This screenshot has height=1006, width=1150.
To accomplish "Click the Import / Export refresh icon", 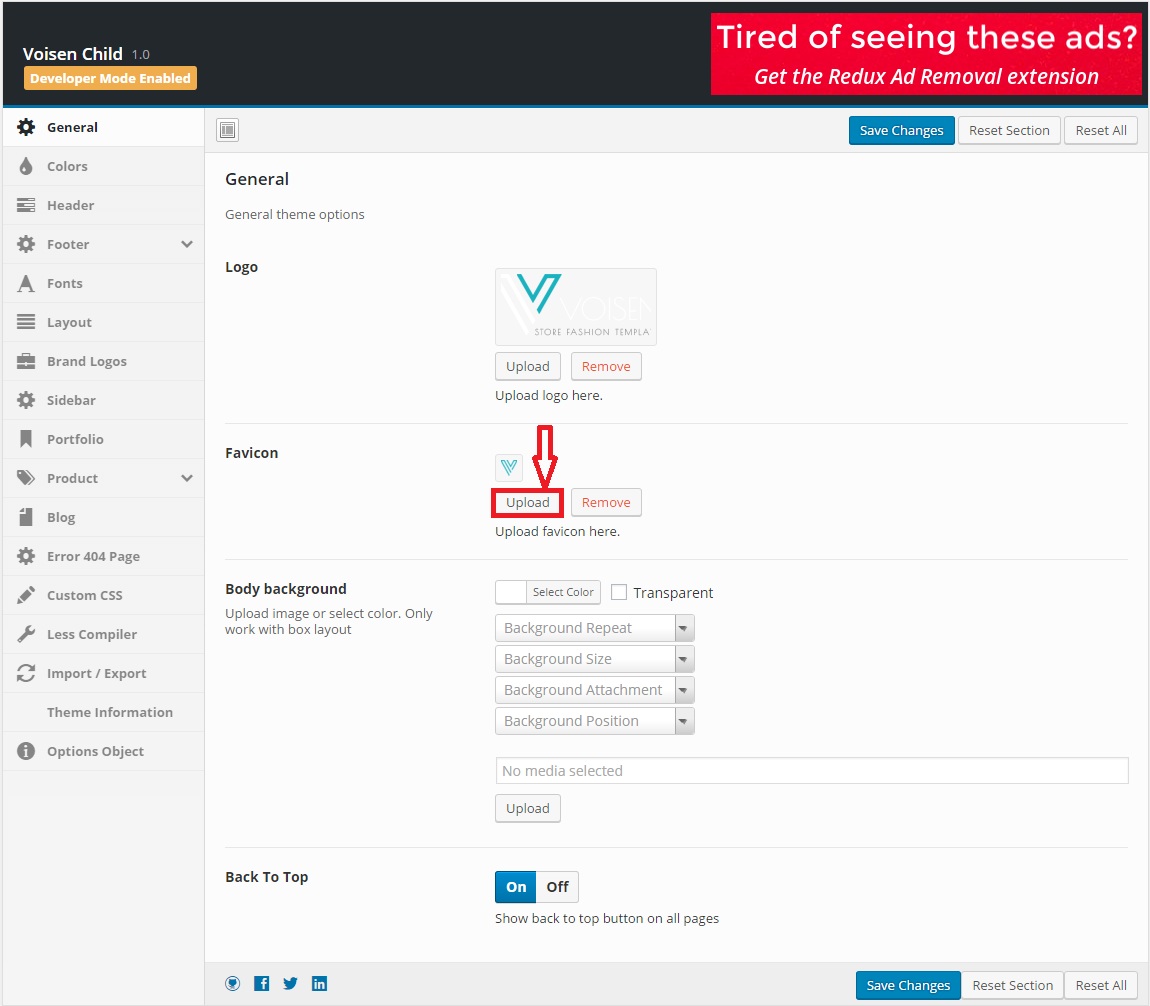I will (26, 673).
